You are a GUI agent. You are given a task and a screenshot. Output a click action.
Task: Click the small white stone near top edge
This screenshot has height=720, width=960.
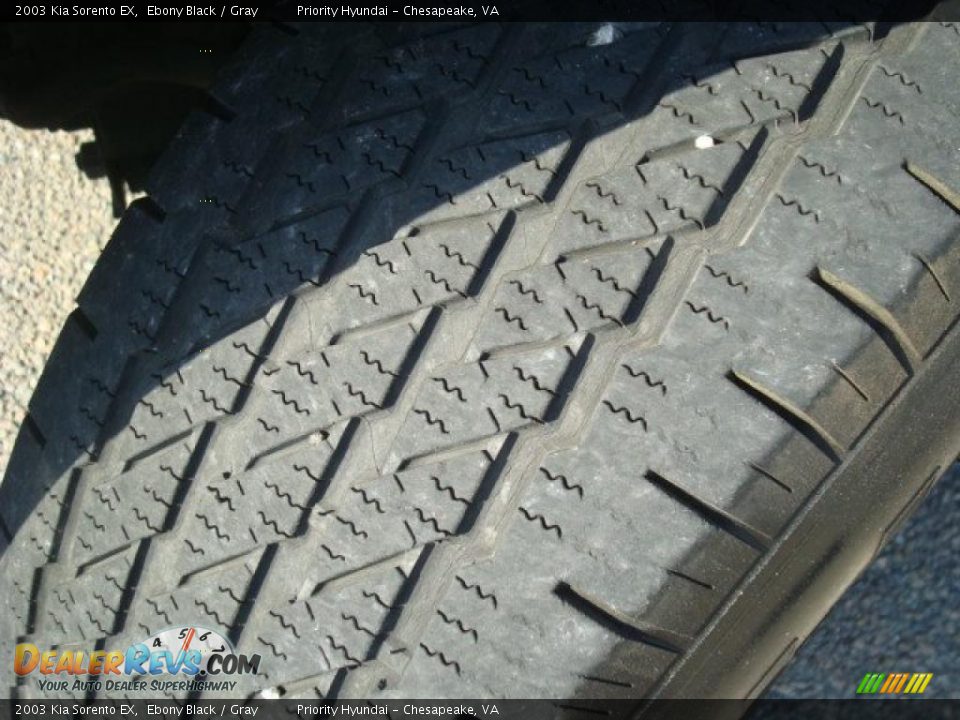[603, 35]
